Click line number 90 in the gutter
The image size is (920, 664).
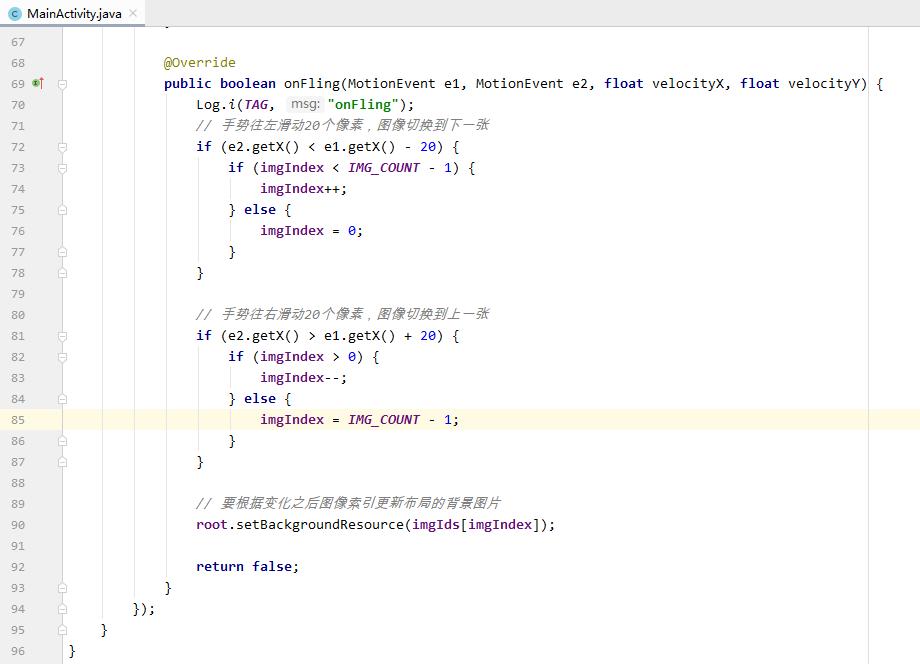pyautogui.click(x=18, y=525)
